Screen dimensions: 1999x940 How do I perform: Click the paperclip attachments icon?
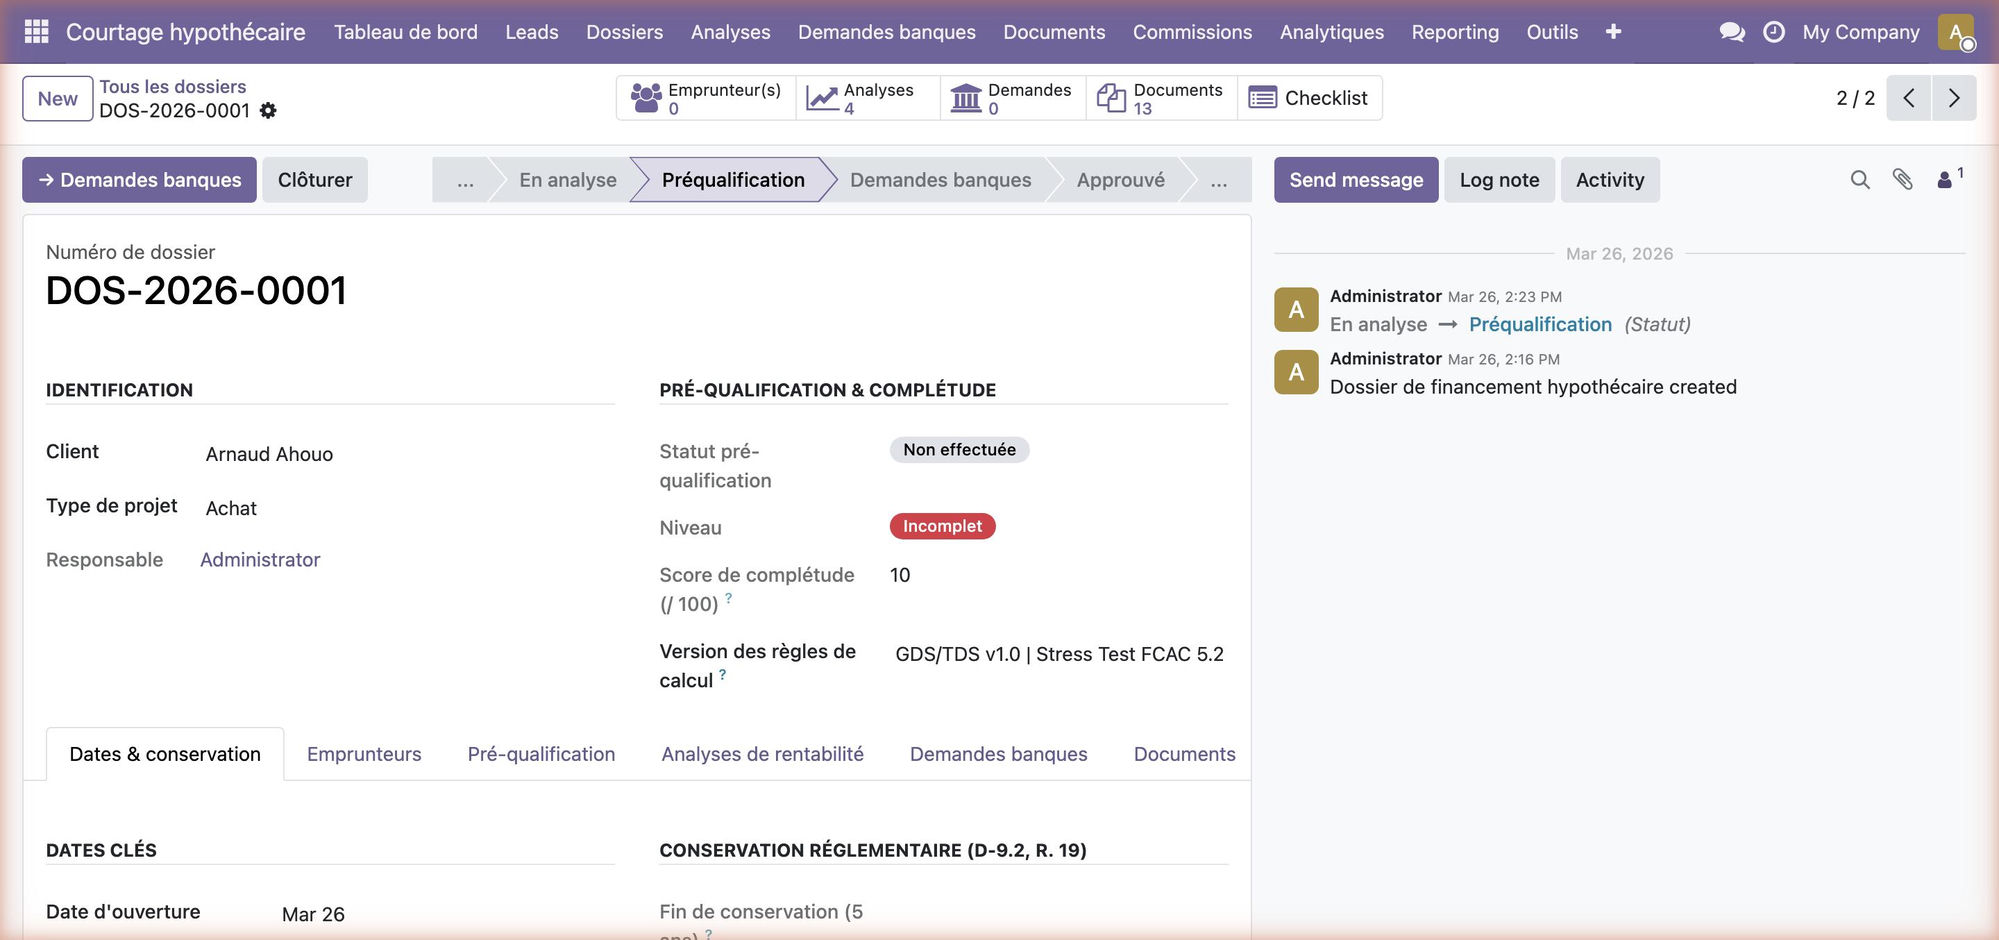coord(1902,180)
